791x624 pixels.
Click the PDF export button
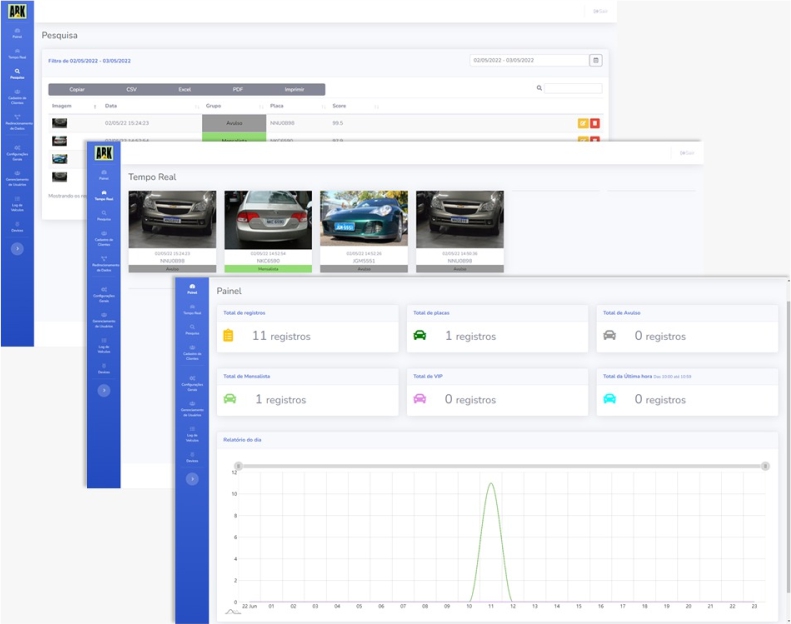(x=238, y=89)
